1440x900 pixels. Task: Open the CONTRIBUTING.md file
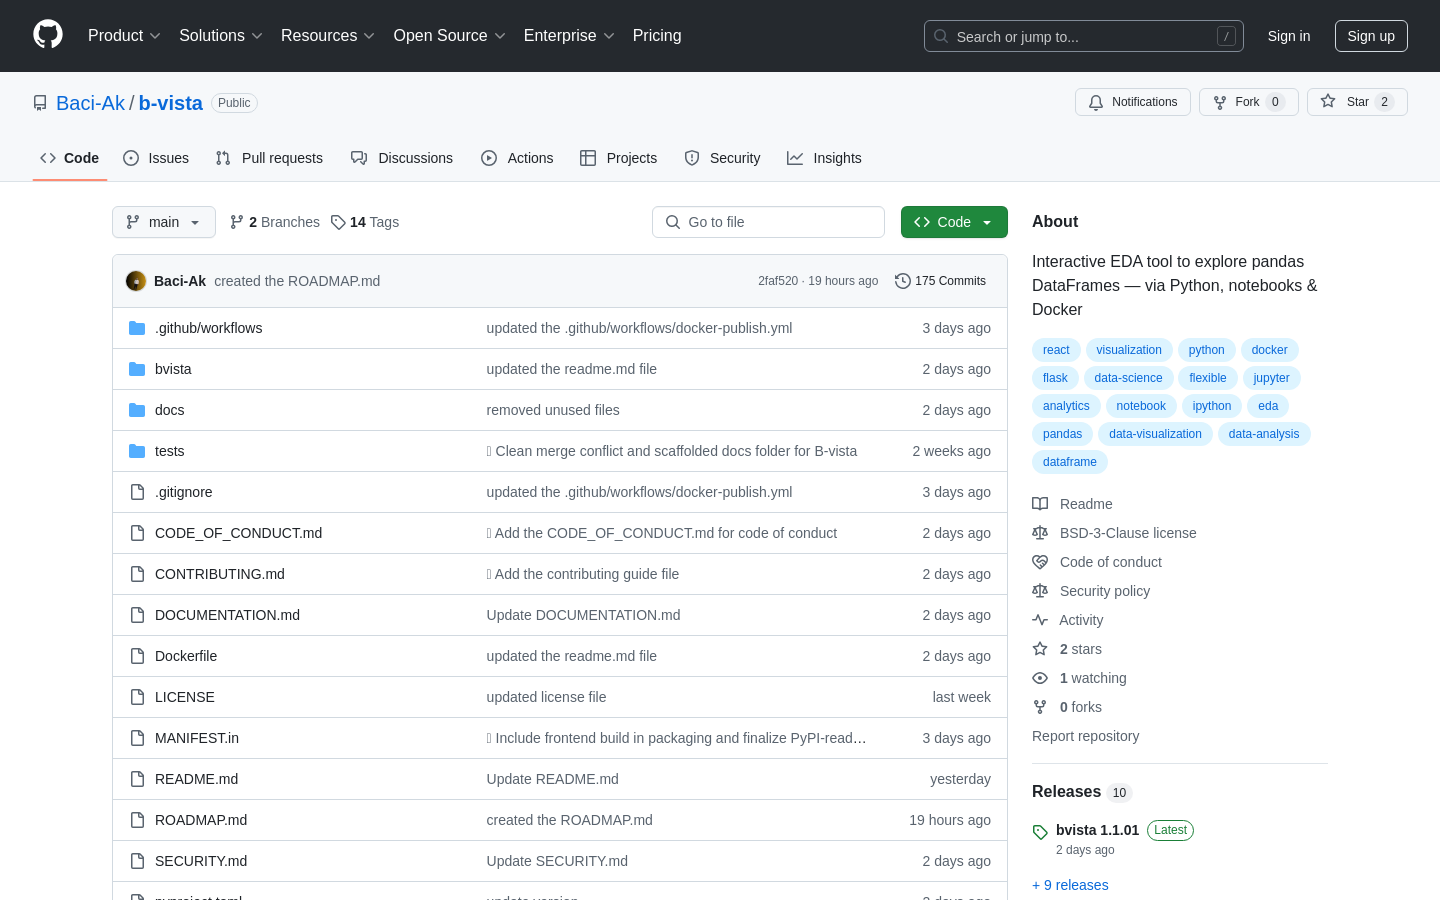(x=220, y=574)
